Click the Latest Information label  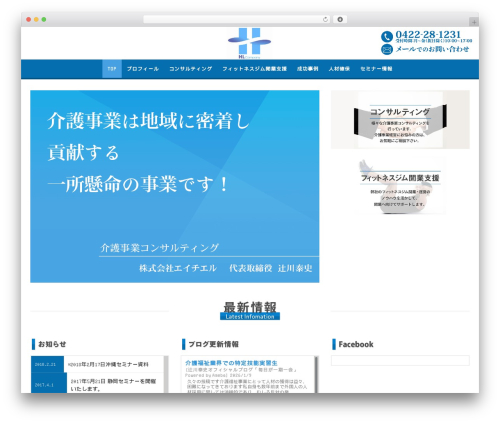[x=250, y=317]
